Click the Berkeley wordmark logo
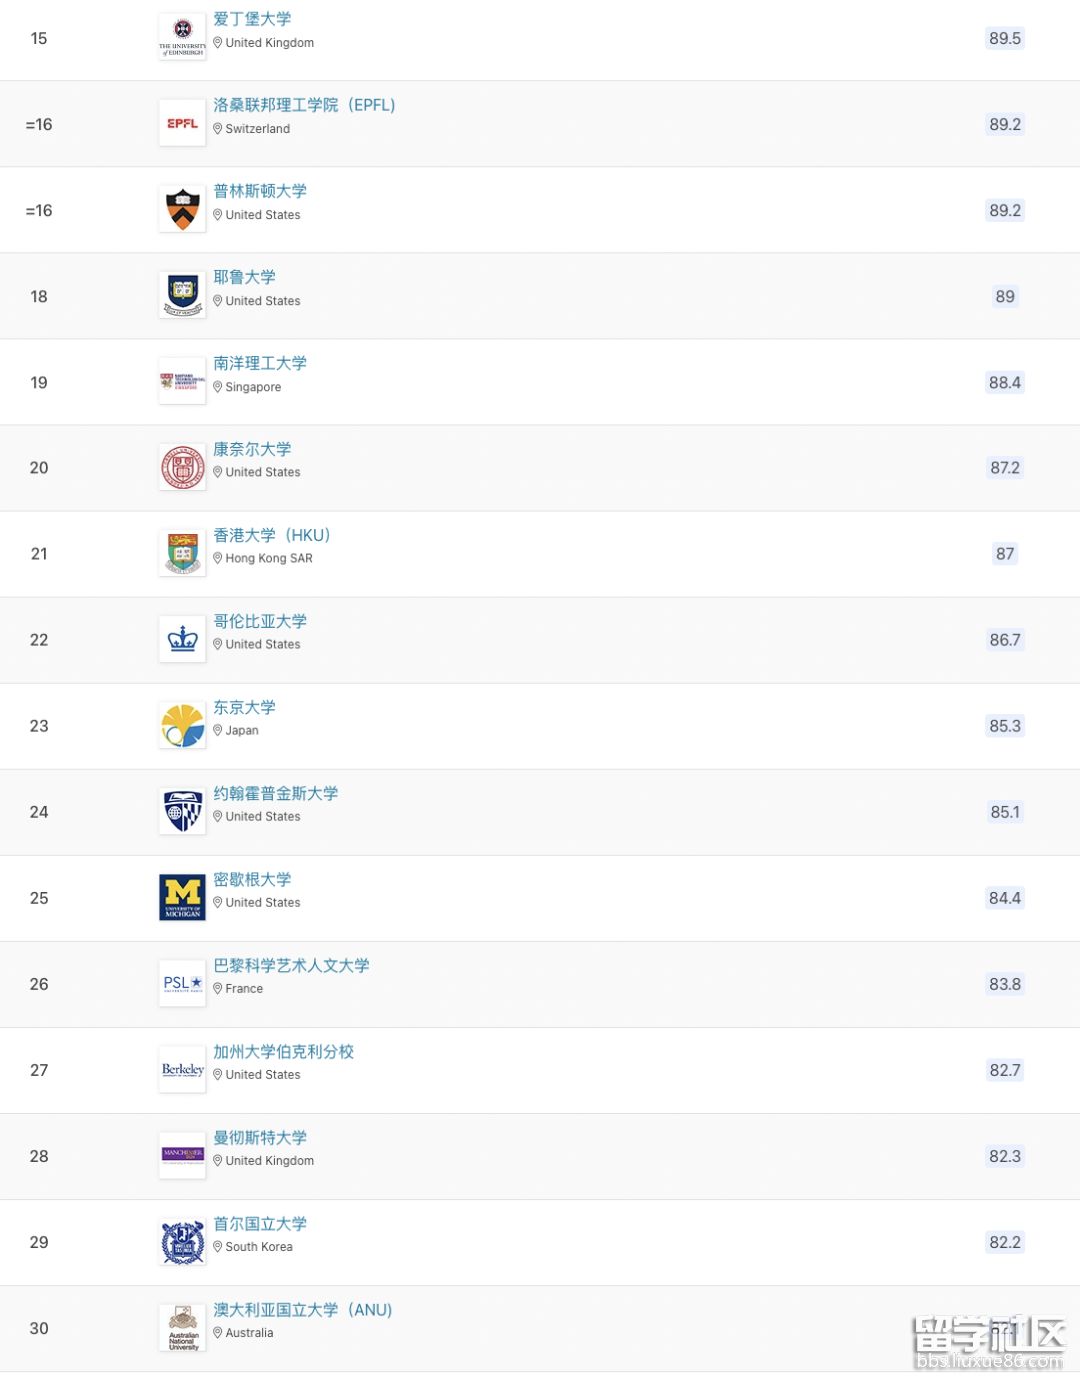Viewport: 1080px width, 1383px height. point(182,1070)
